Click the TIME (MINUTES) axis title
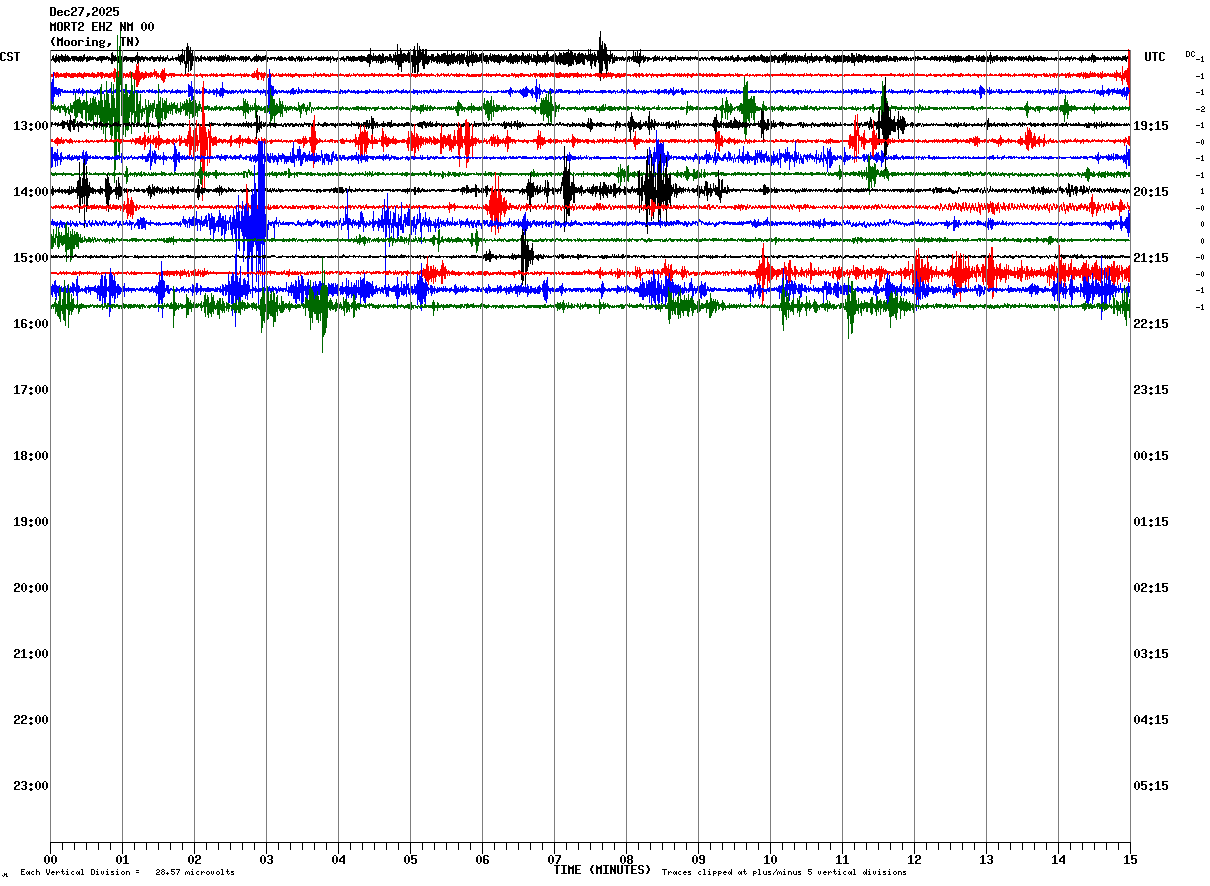Screen dimensions: 1210x886 click(602, 870)
